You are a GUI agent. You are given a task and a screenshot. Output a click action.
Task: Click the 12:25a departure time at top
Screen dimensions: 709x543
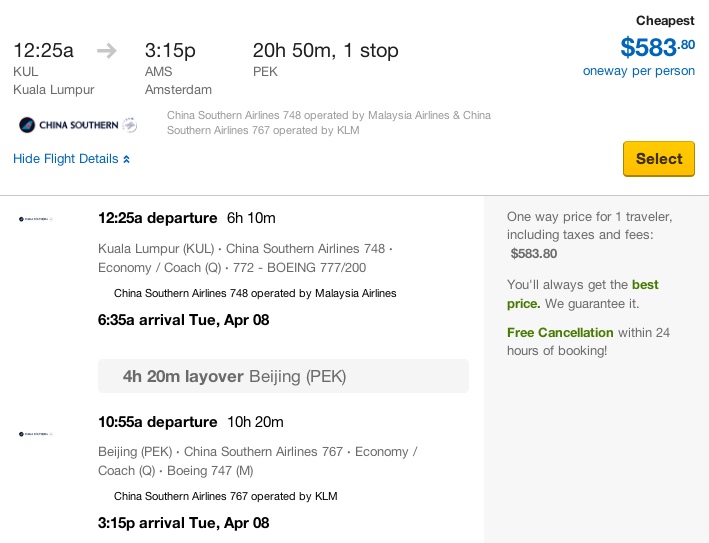pyautogui.click(x=43, y=50)
